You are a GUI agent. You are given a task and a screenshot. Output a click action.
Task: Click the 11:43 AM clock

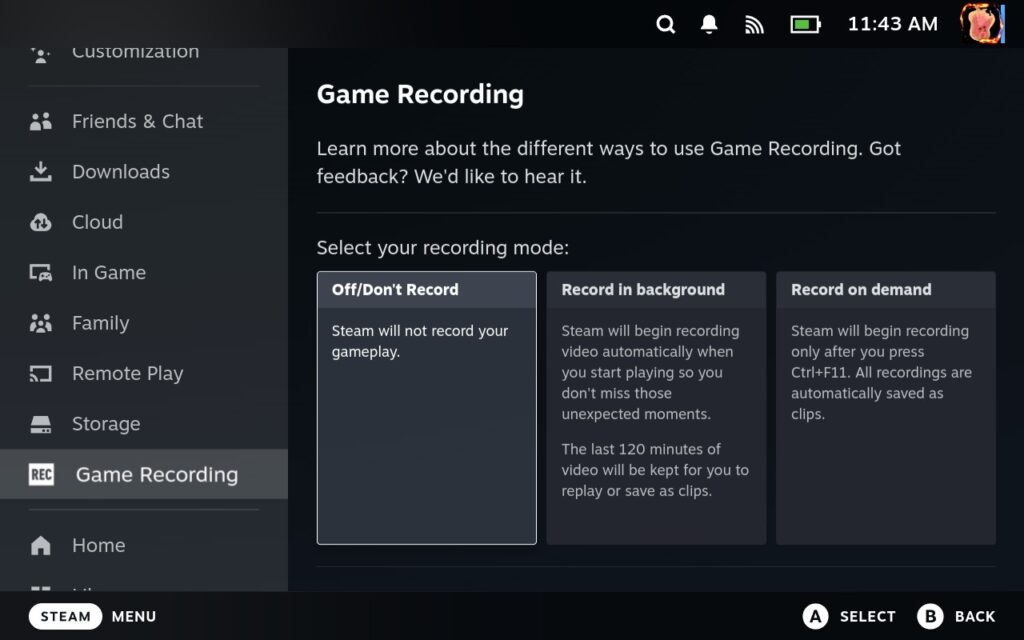892,24
